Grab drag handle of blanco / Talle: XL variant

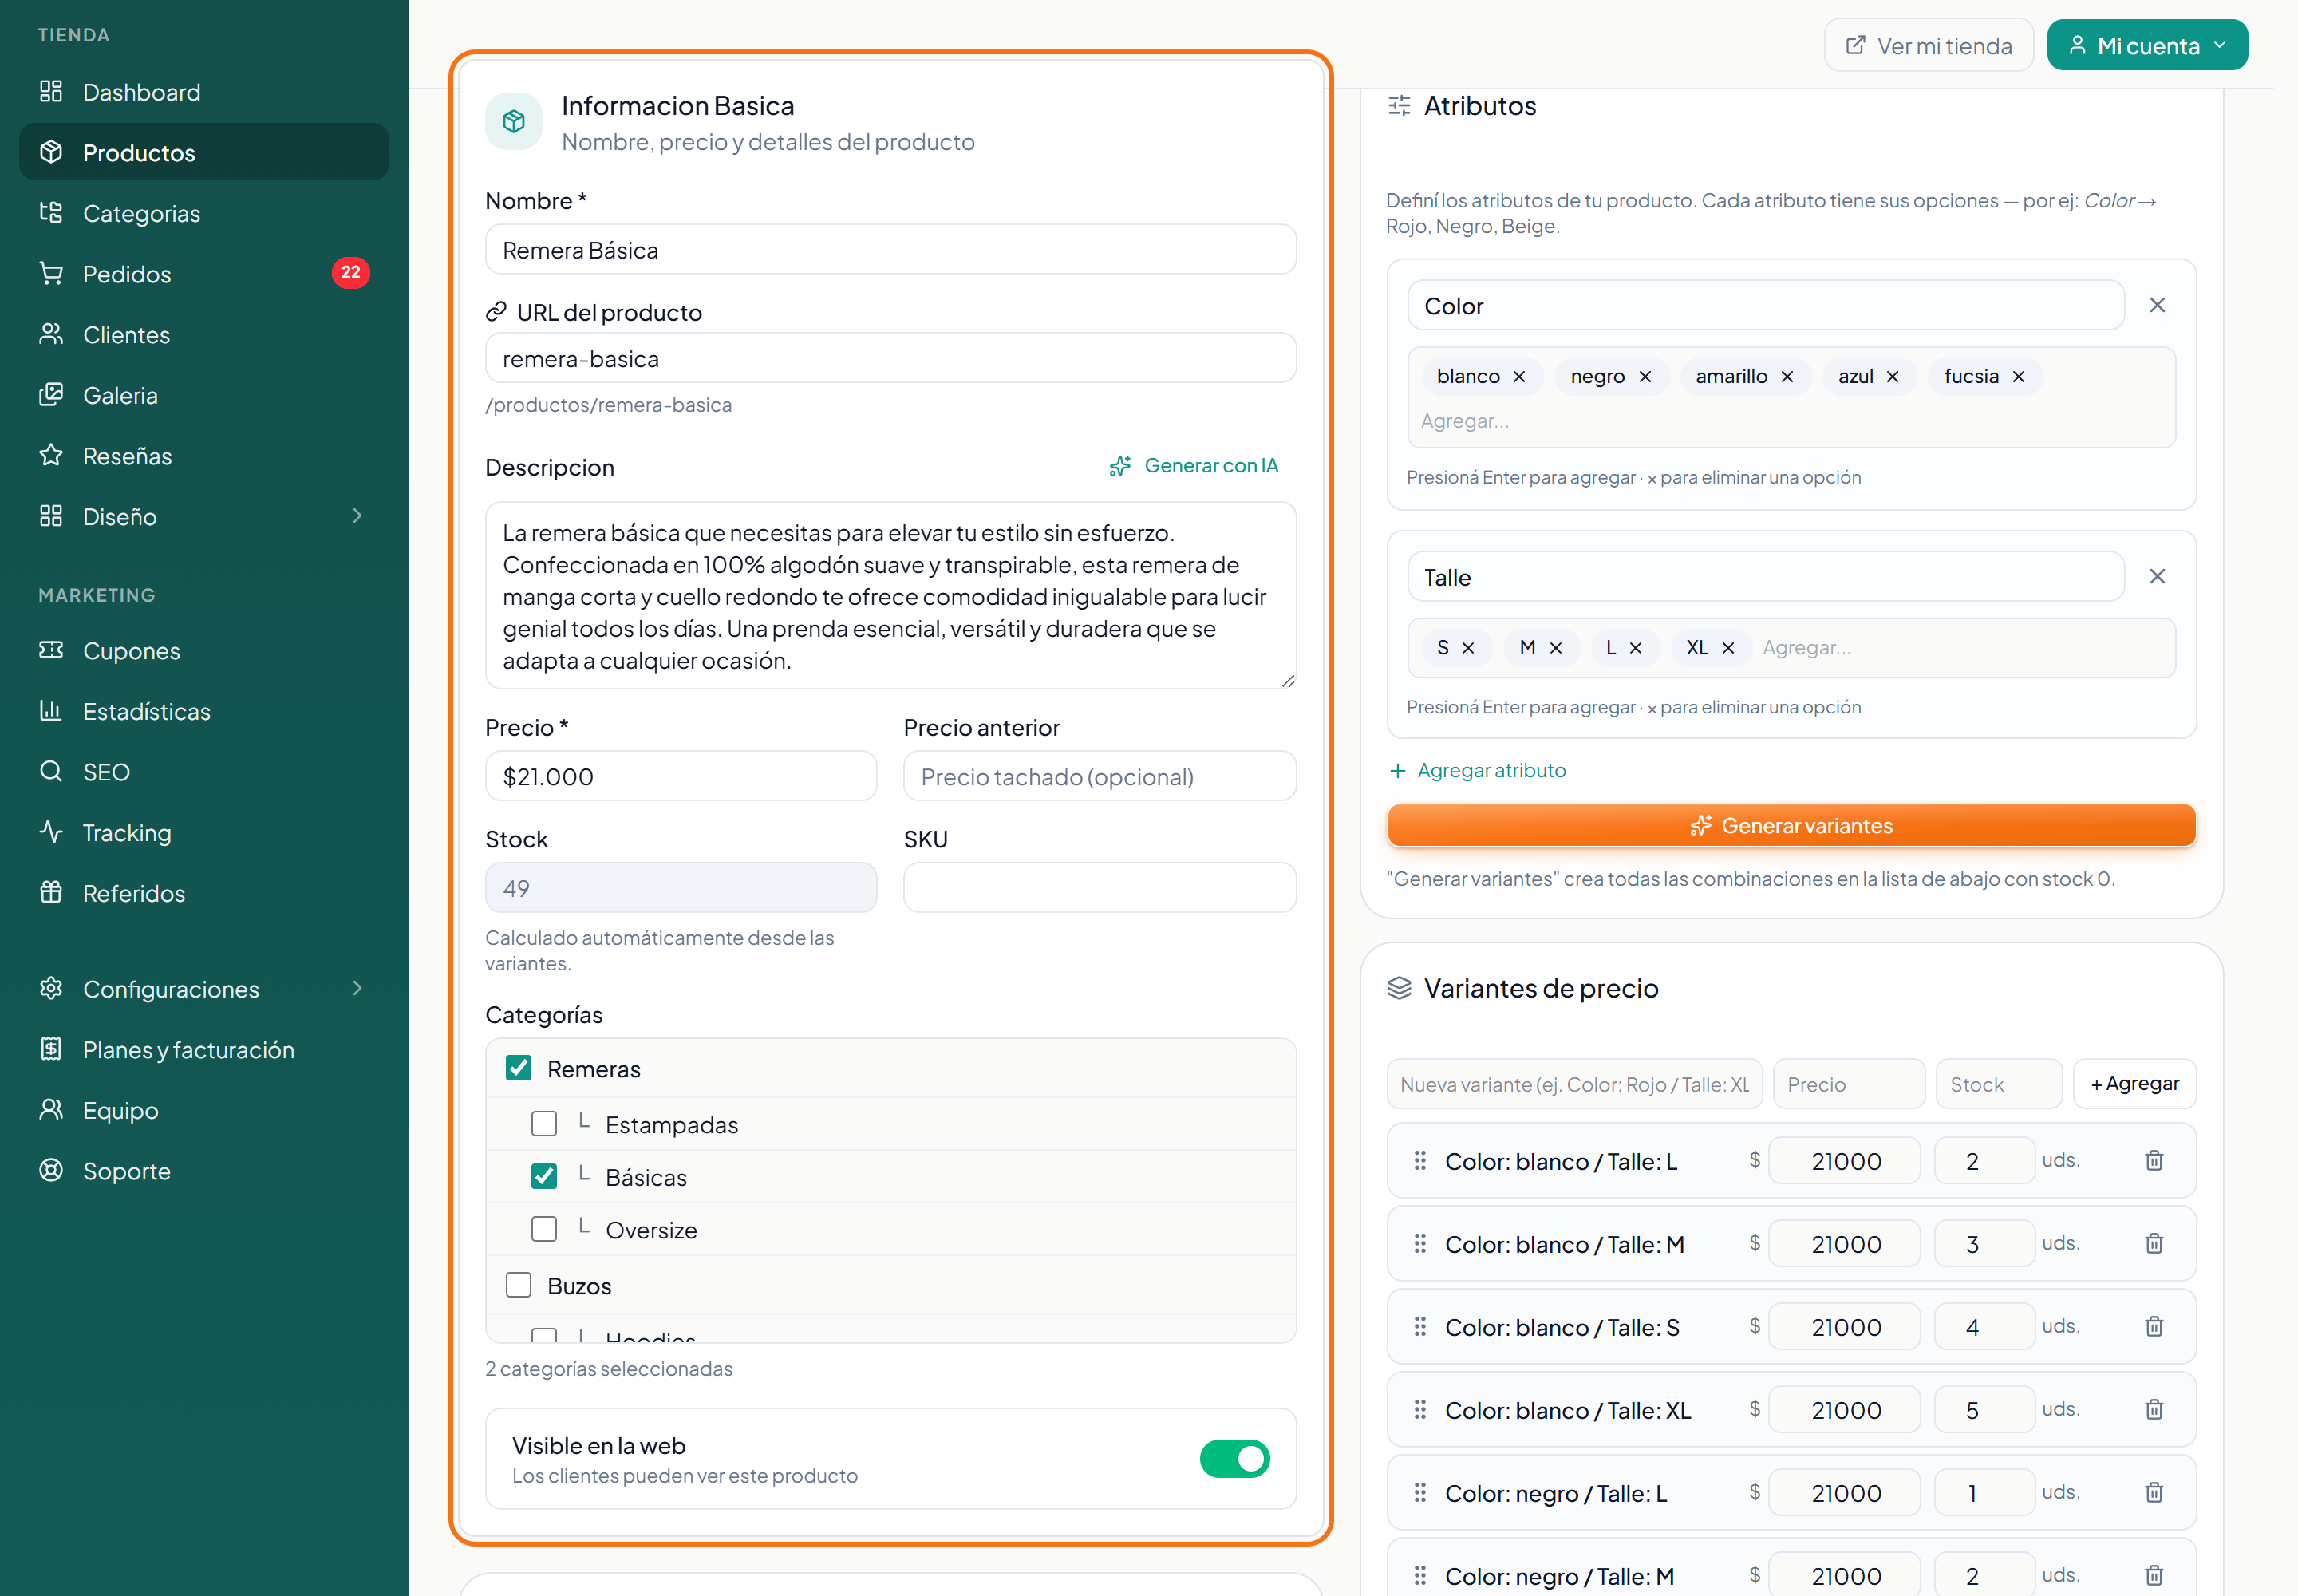1419,1409
